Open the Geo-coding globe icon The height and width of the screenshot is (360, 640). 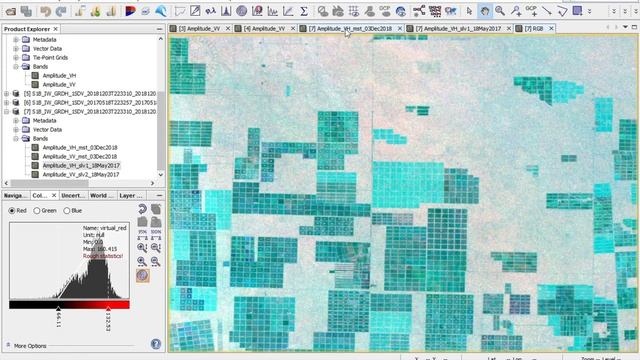(x=401, y=11)
